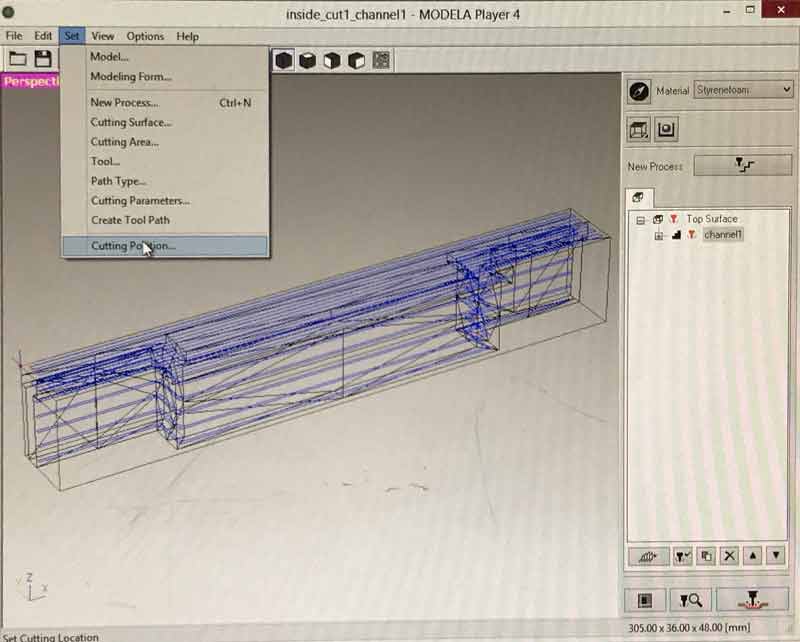Image resolution: width=800 pixels, height=642 pixels.
Task: Choose Create Tool Path menu entry
Action: point(165,220)
